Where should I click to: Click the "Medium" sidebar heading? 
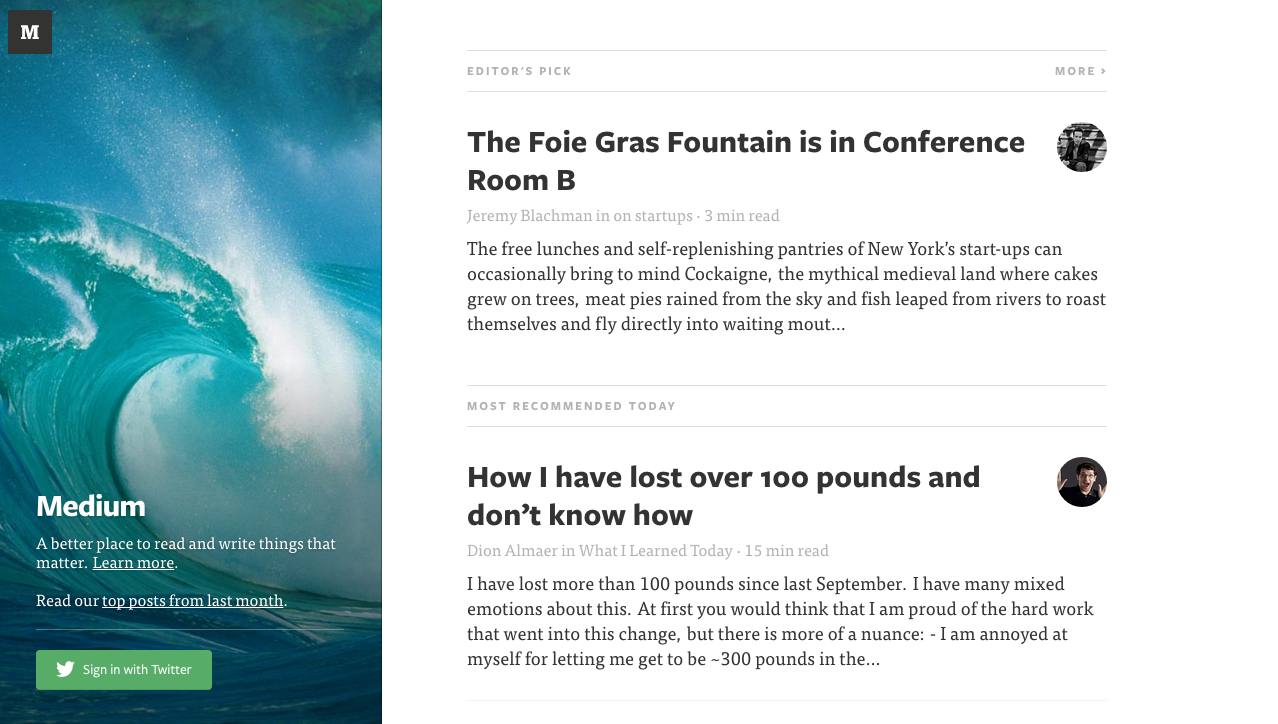point(91,506)
